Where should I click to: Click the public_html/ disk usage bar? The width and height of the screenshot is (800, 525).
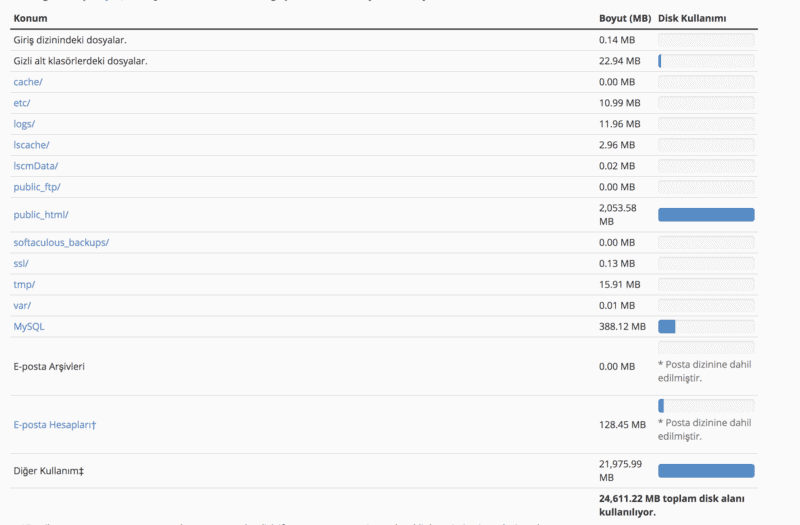point(706,215)
